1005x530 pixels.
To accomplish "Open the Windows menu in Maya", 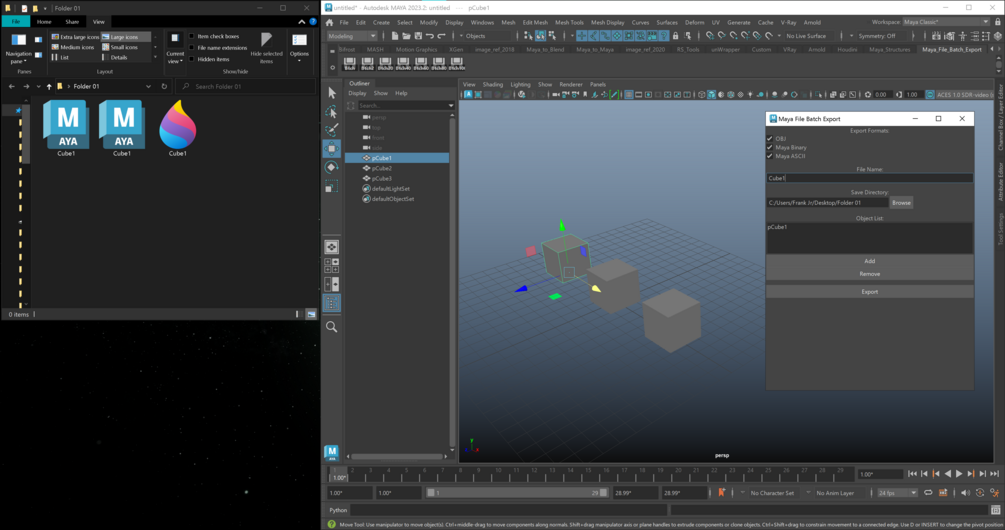I will coord(482,22).
